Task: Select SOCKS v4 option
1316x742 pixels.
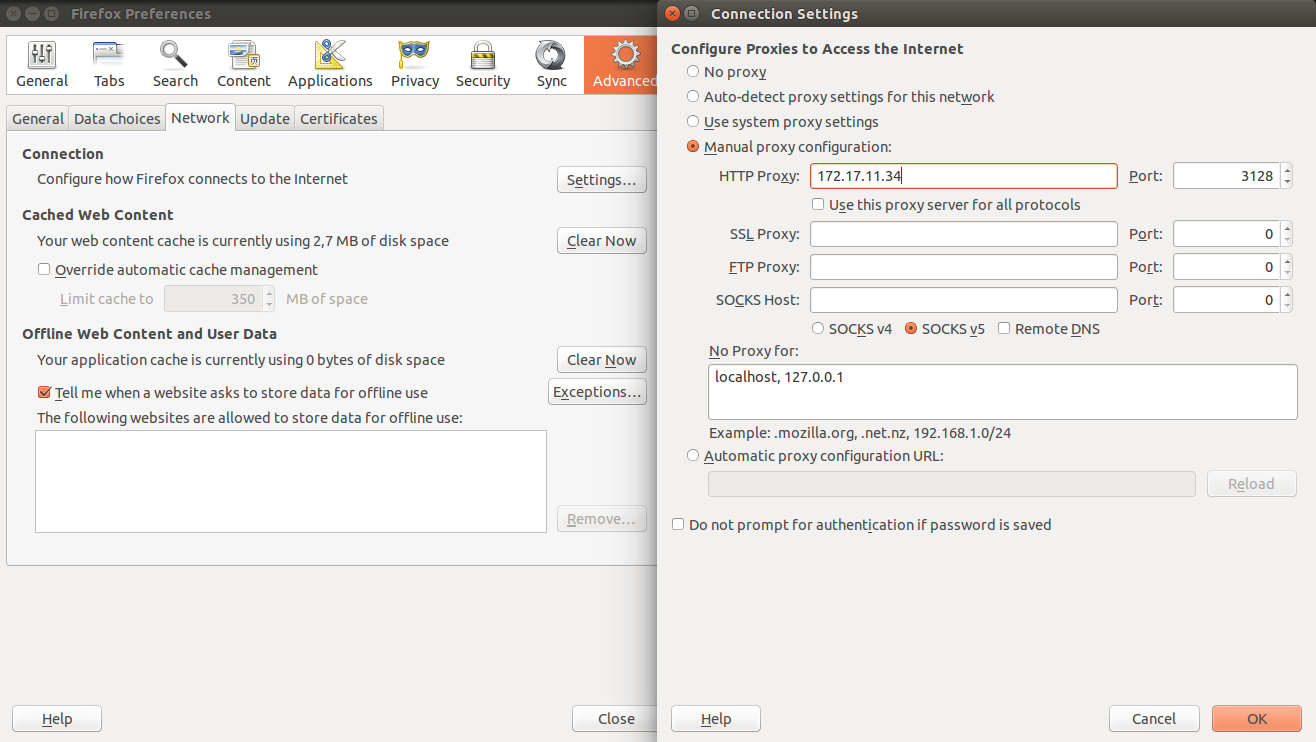Action: click(x=818, y=329)
